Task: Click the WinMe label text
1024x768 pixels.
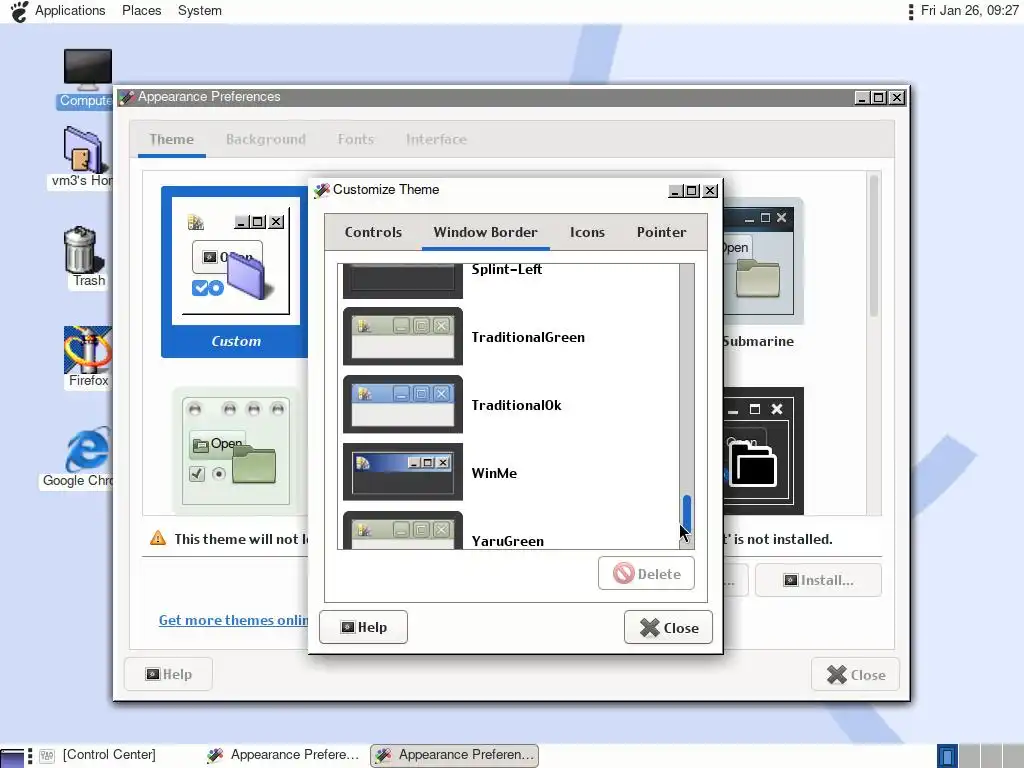Action: tap(494, 473)
